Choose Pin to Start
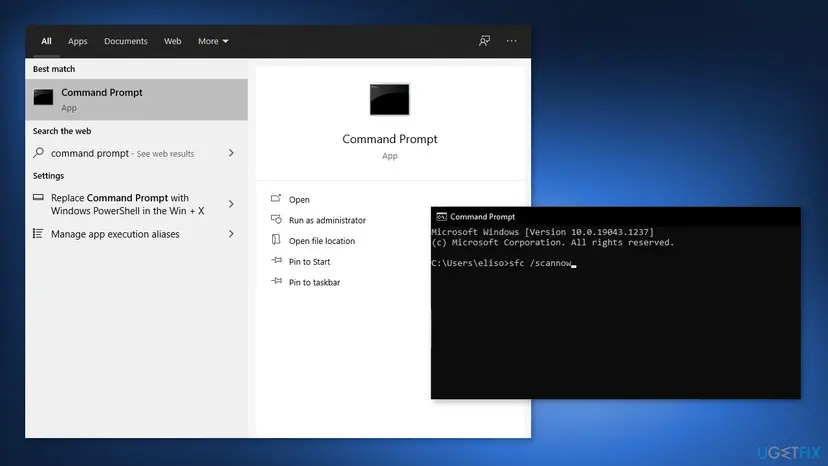Image resolution: width=828 pixels, height=466 pixels. tap(309, 262)
